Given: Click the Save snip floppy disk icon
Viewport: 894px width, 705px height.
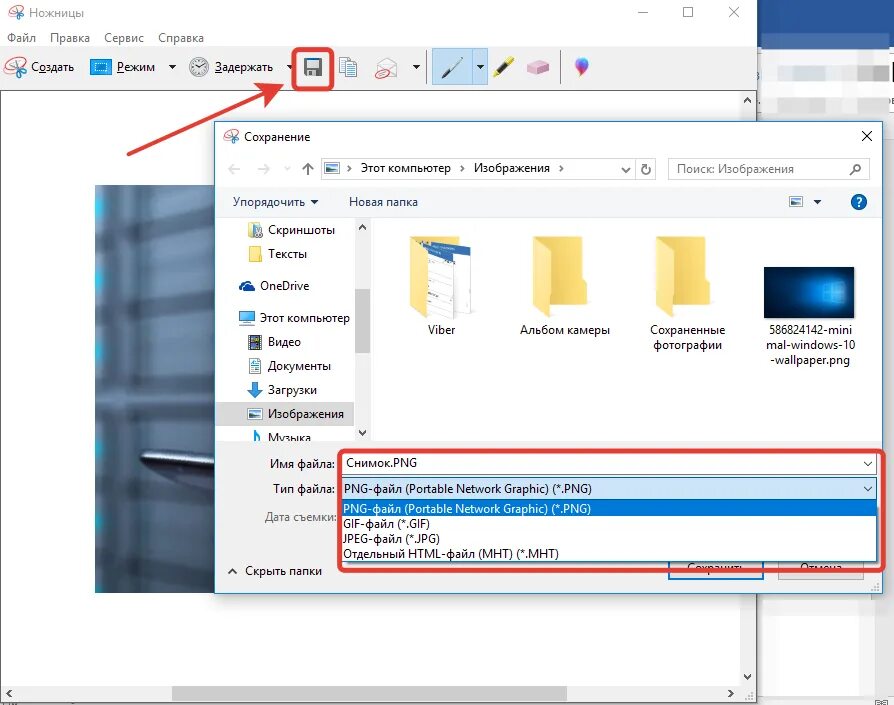Looking at the screenshot, I should [312, 68].
